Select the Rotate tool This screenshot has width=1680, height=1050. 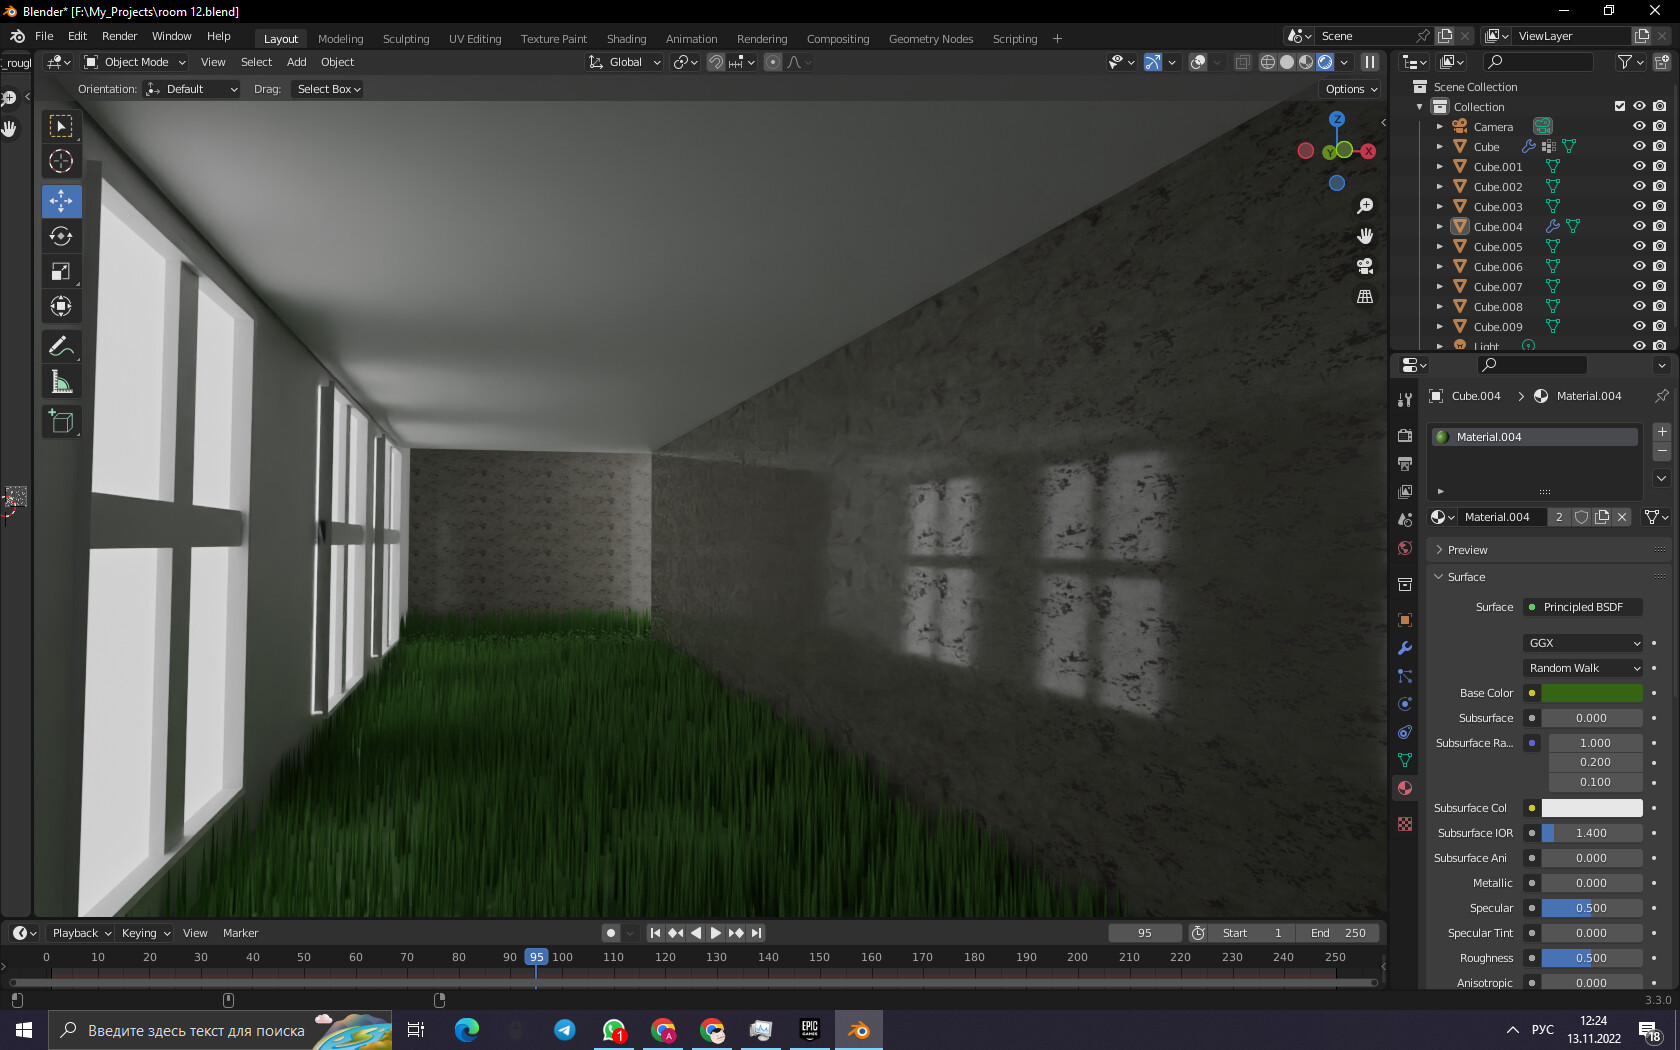[x=61, y=236]
